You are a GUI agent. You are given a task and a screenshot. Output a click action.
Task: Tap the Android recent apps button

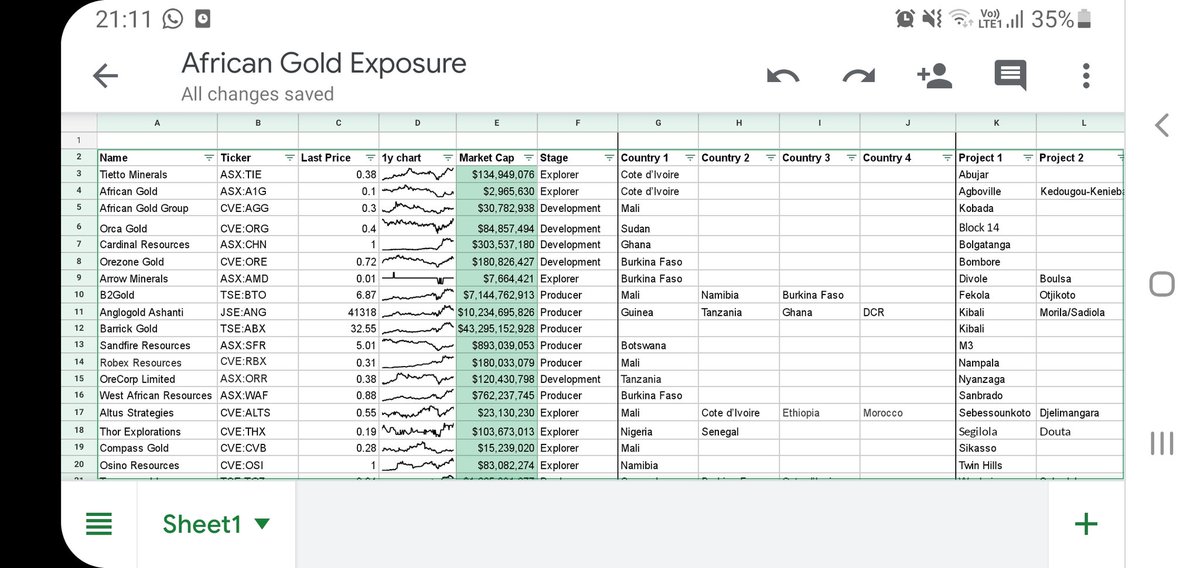pyautogui.click(x=1162, y=443)
